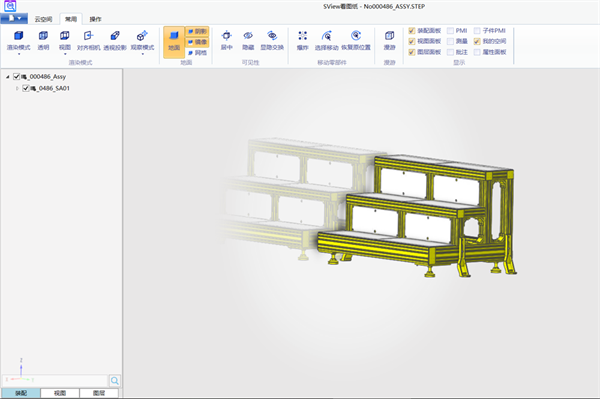Open the 视图 dropdown arrow

tap(65, 54)
